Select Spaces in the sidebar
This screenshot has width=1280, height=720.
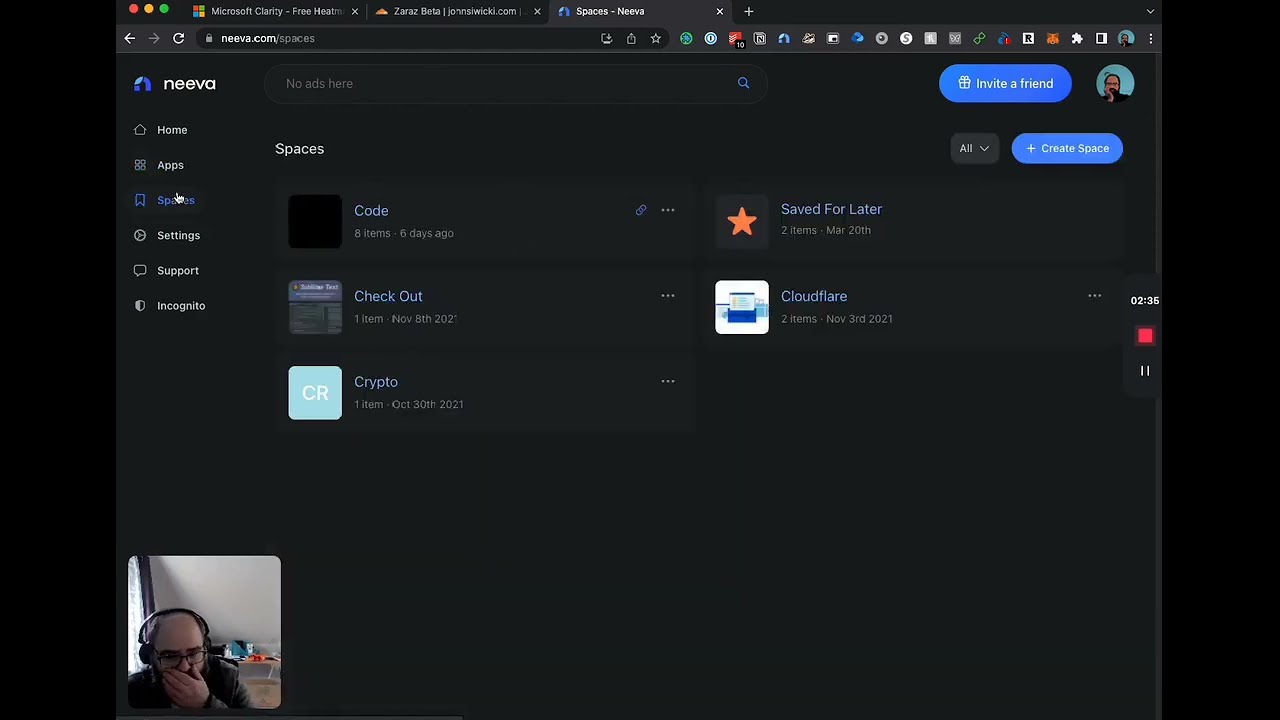[175, 200]
